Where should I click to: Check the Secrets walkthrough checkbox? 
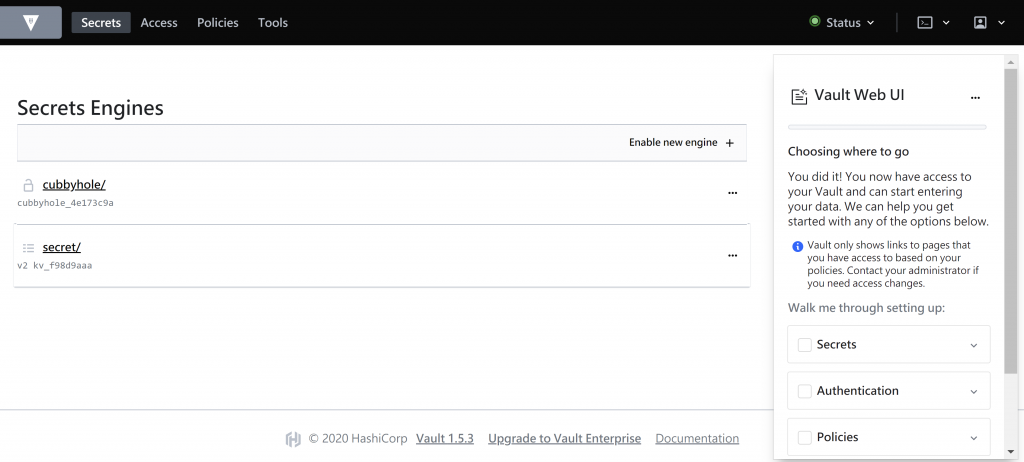point(805,344)
